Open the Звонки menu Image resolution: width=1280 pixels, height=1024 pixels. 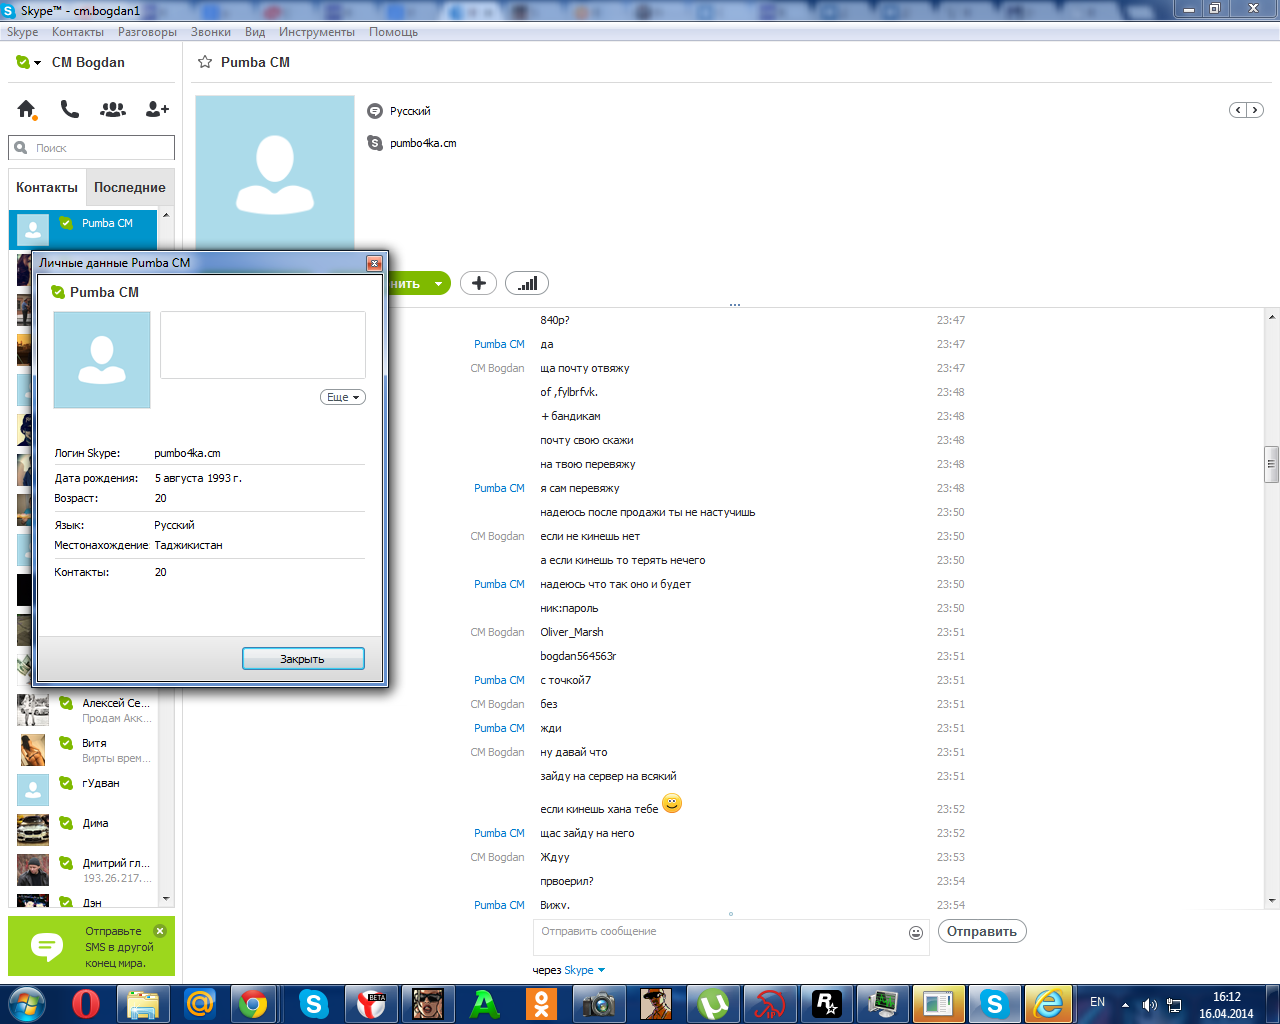pyautogui.click(x=211, y=32)
